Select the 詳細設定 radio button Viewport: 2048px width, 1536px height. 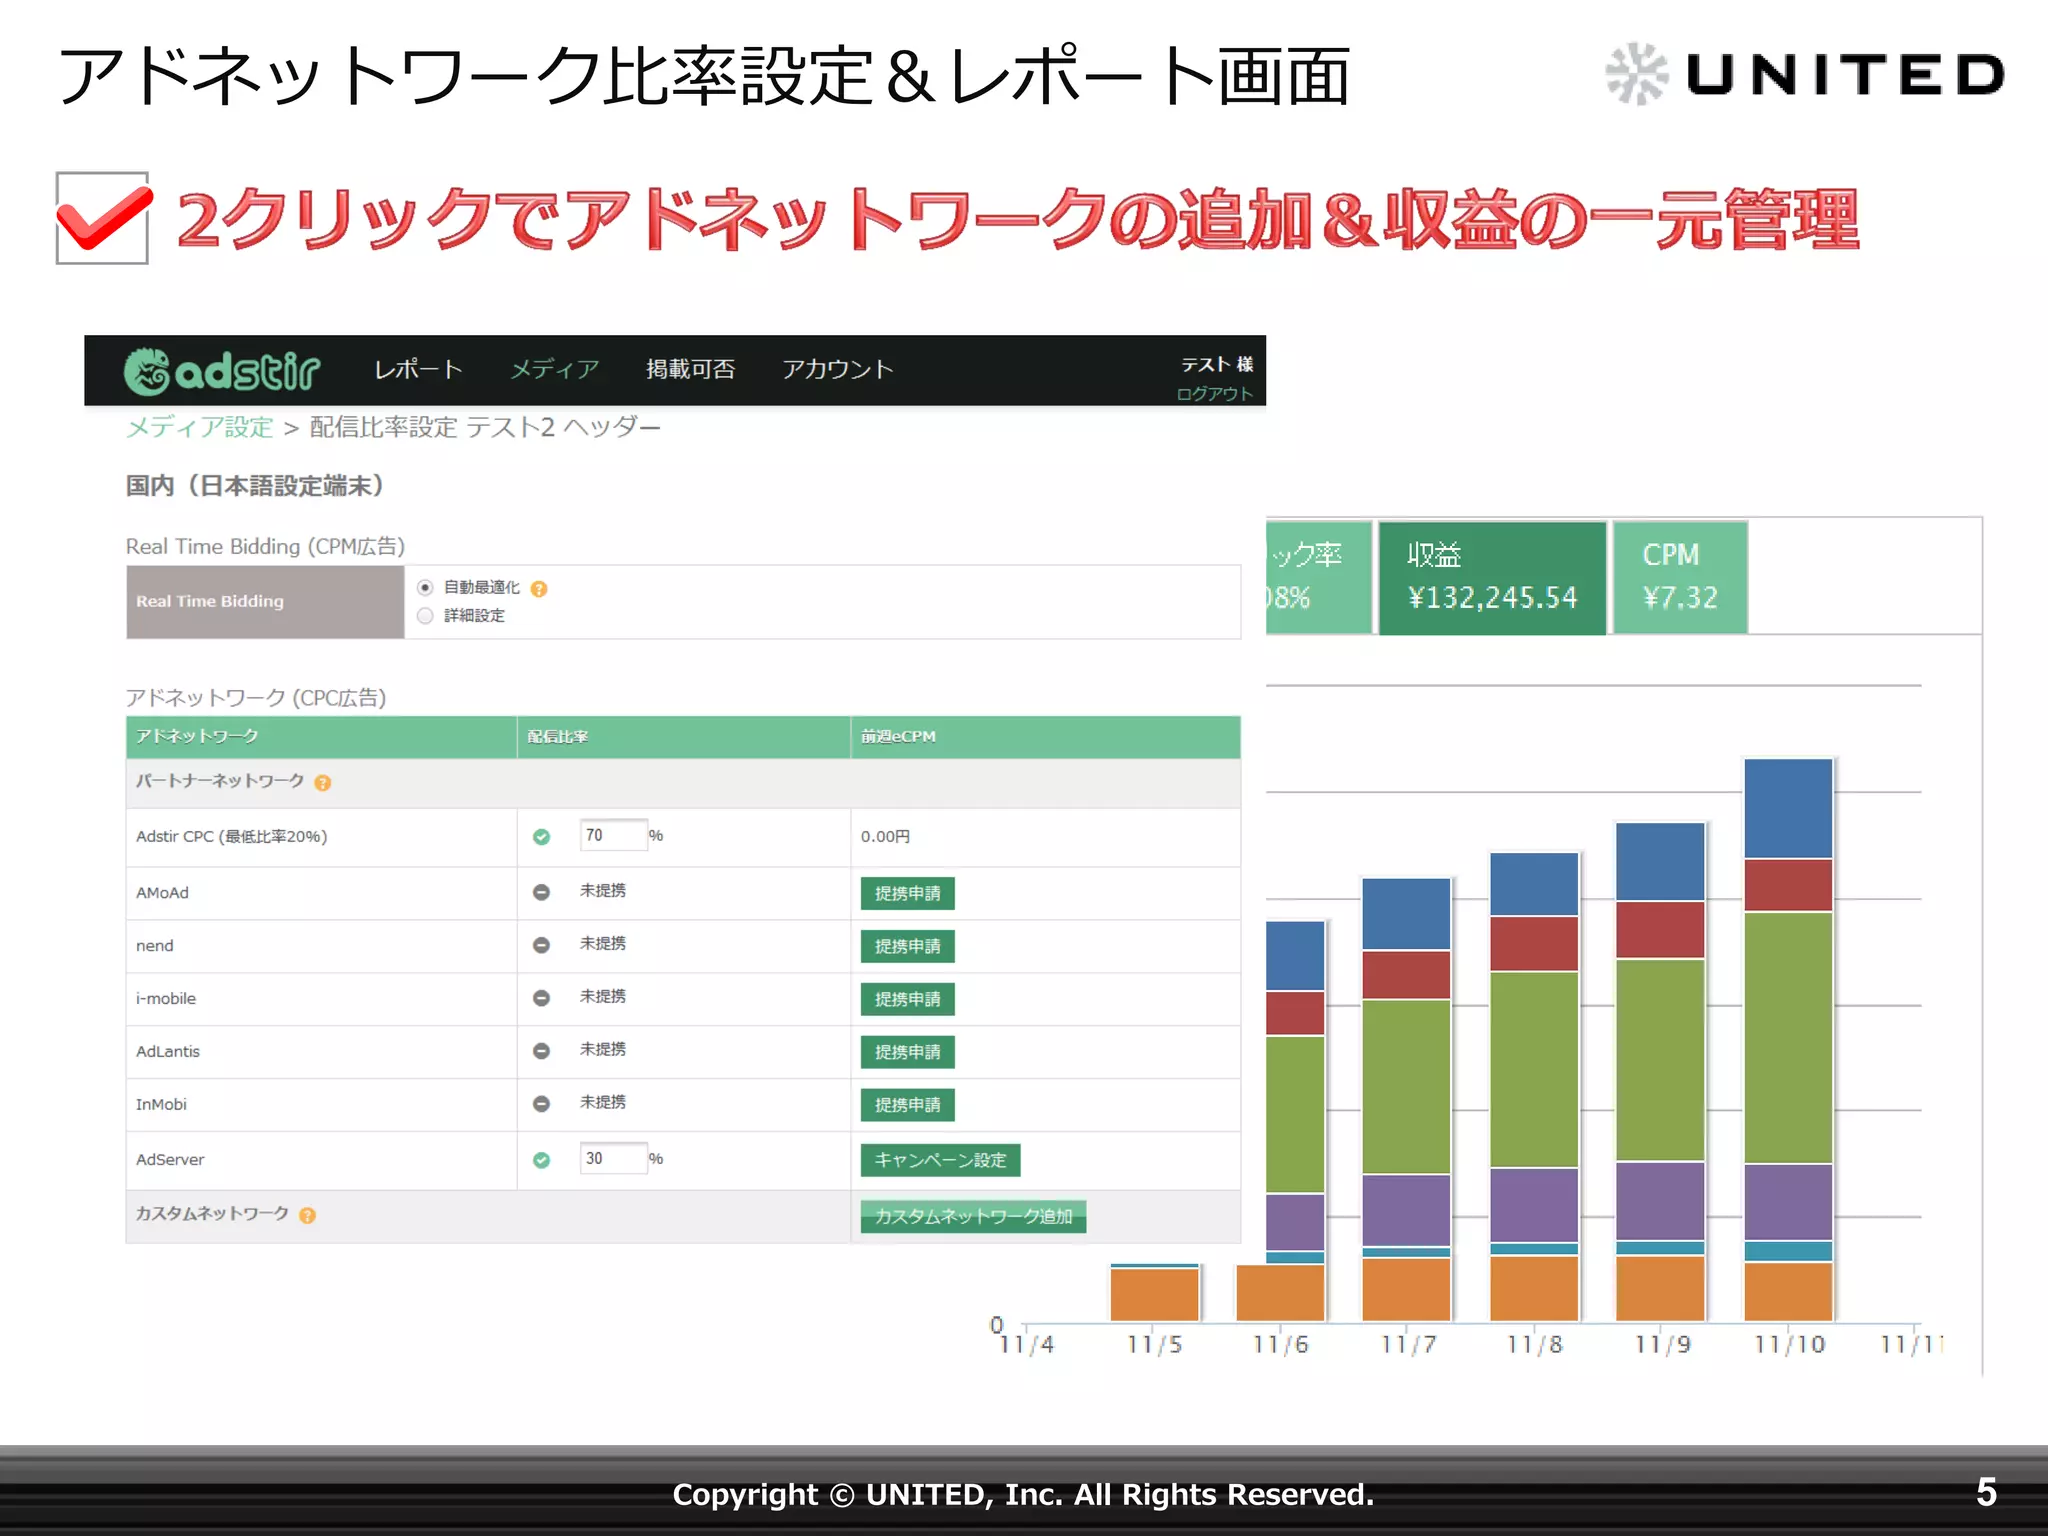click(425, 615)
